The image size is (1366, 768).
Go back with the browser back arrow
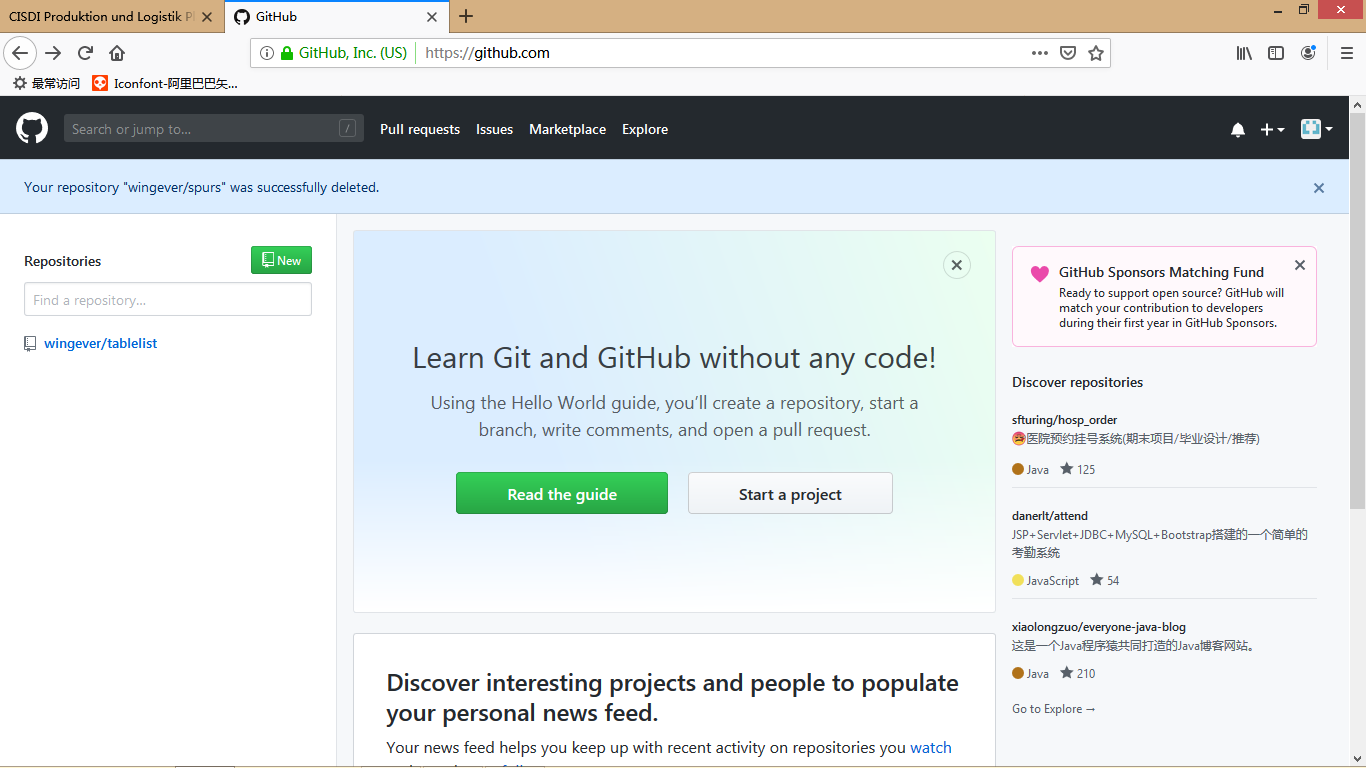(20, 53)
